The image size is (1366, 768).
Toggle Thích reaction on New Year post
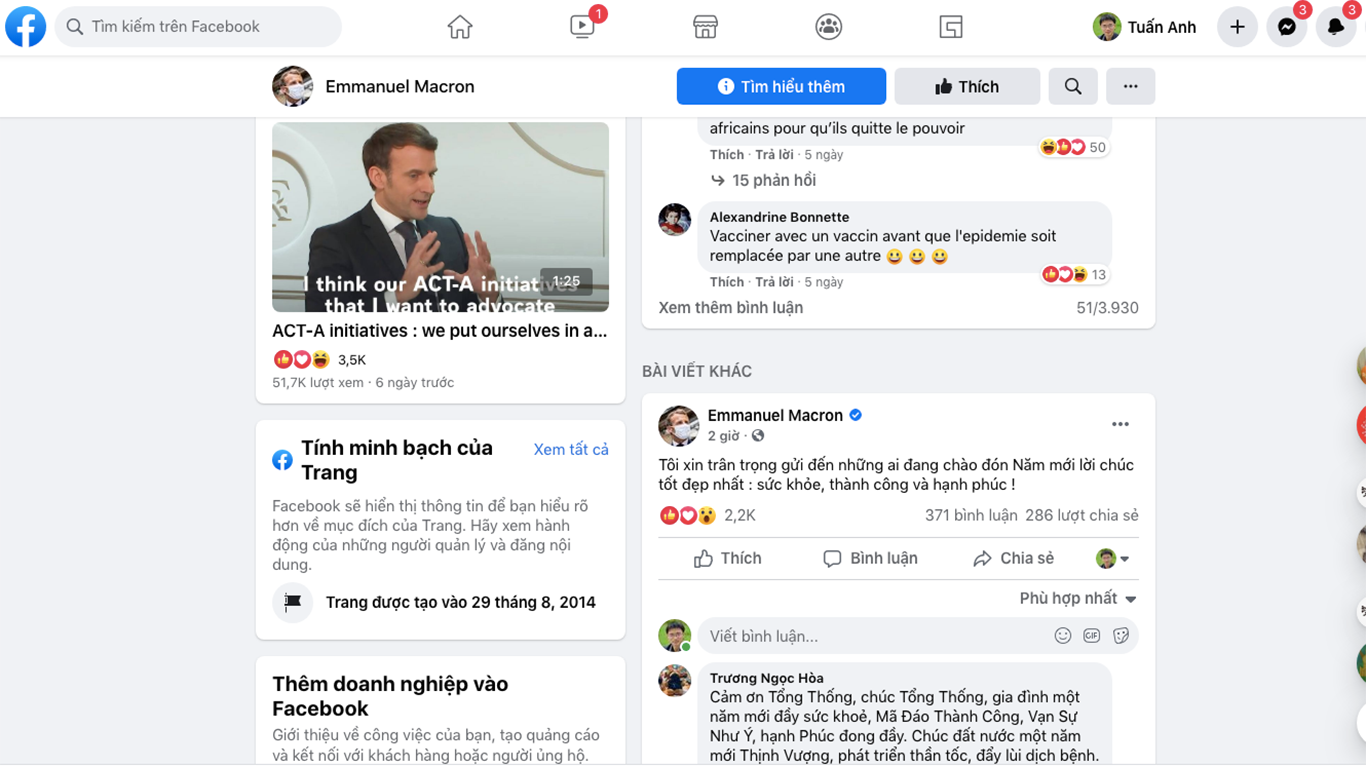728,559
